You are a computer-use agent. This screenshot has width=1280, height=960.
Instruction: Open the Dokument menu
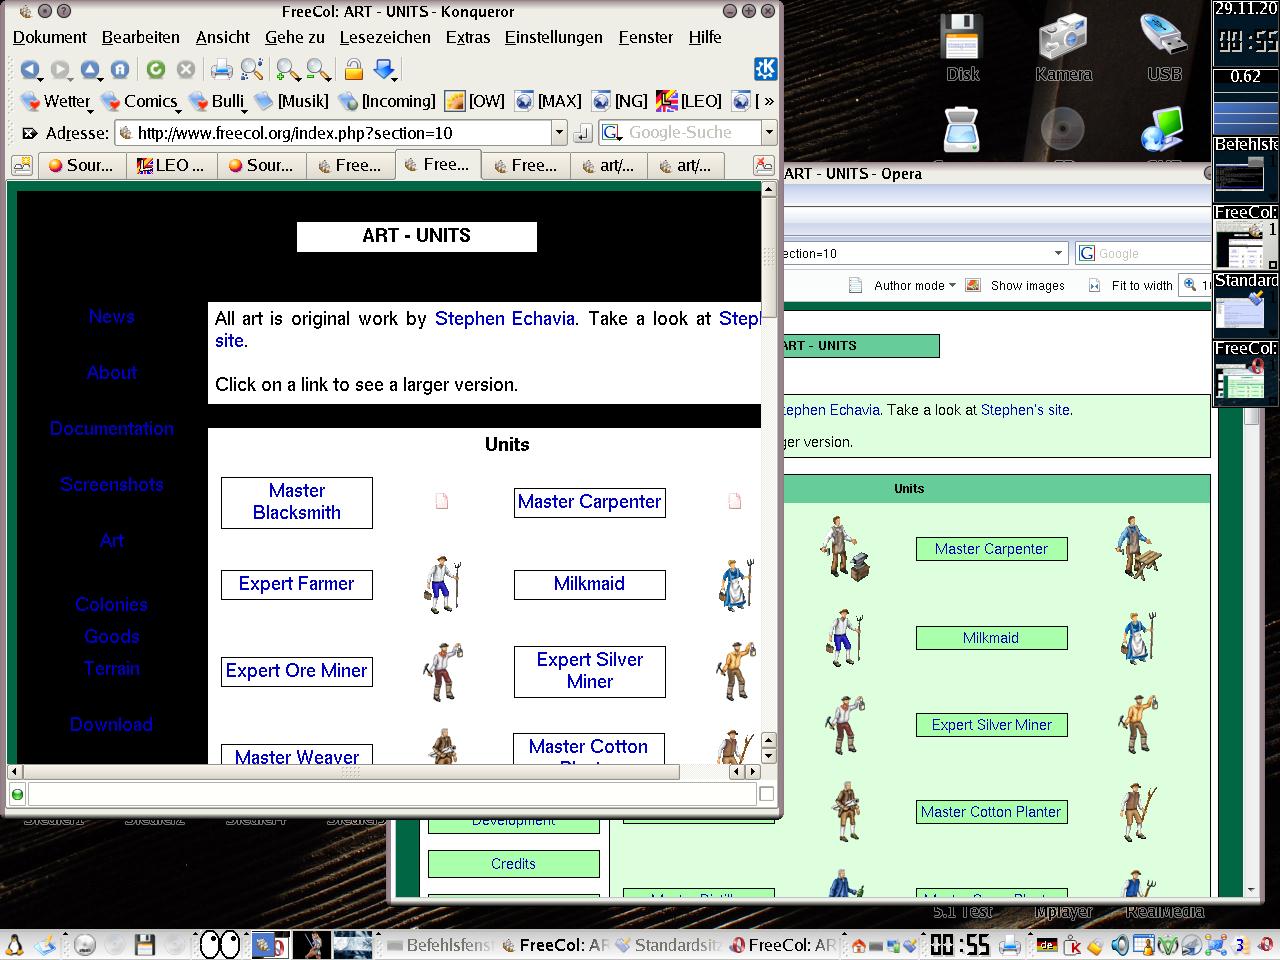[x=50, y=37]
